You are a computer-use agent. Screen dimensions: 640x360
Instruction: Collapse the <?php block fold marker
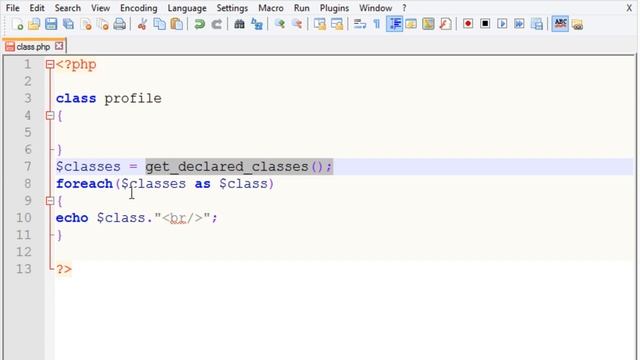tap(50, 64)
